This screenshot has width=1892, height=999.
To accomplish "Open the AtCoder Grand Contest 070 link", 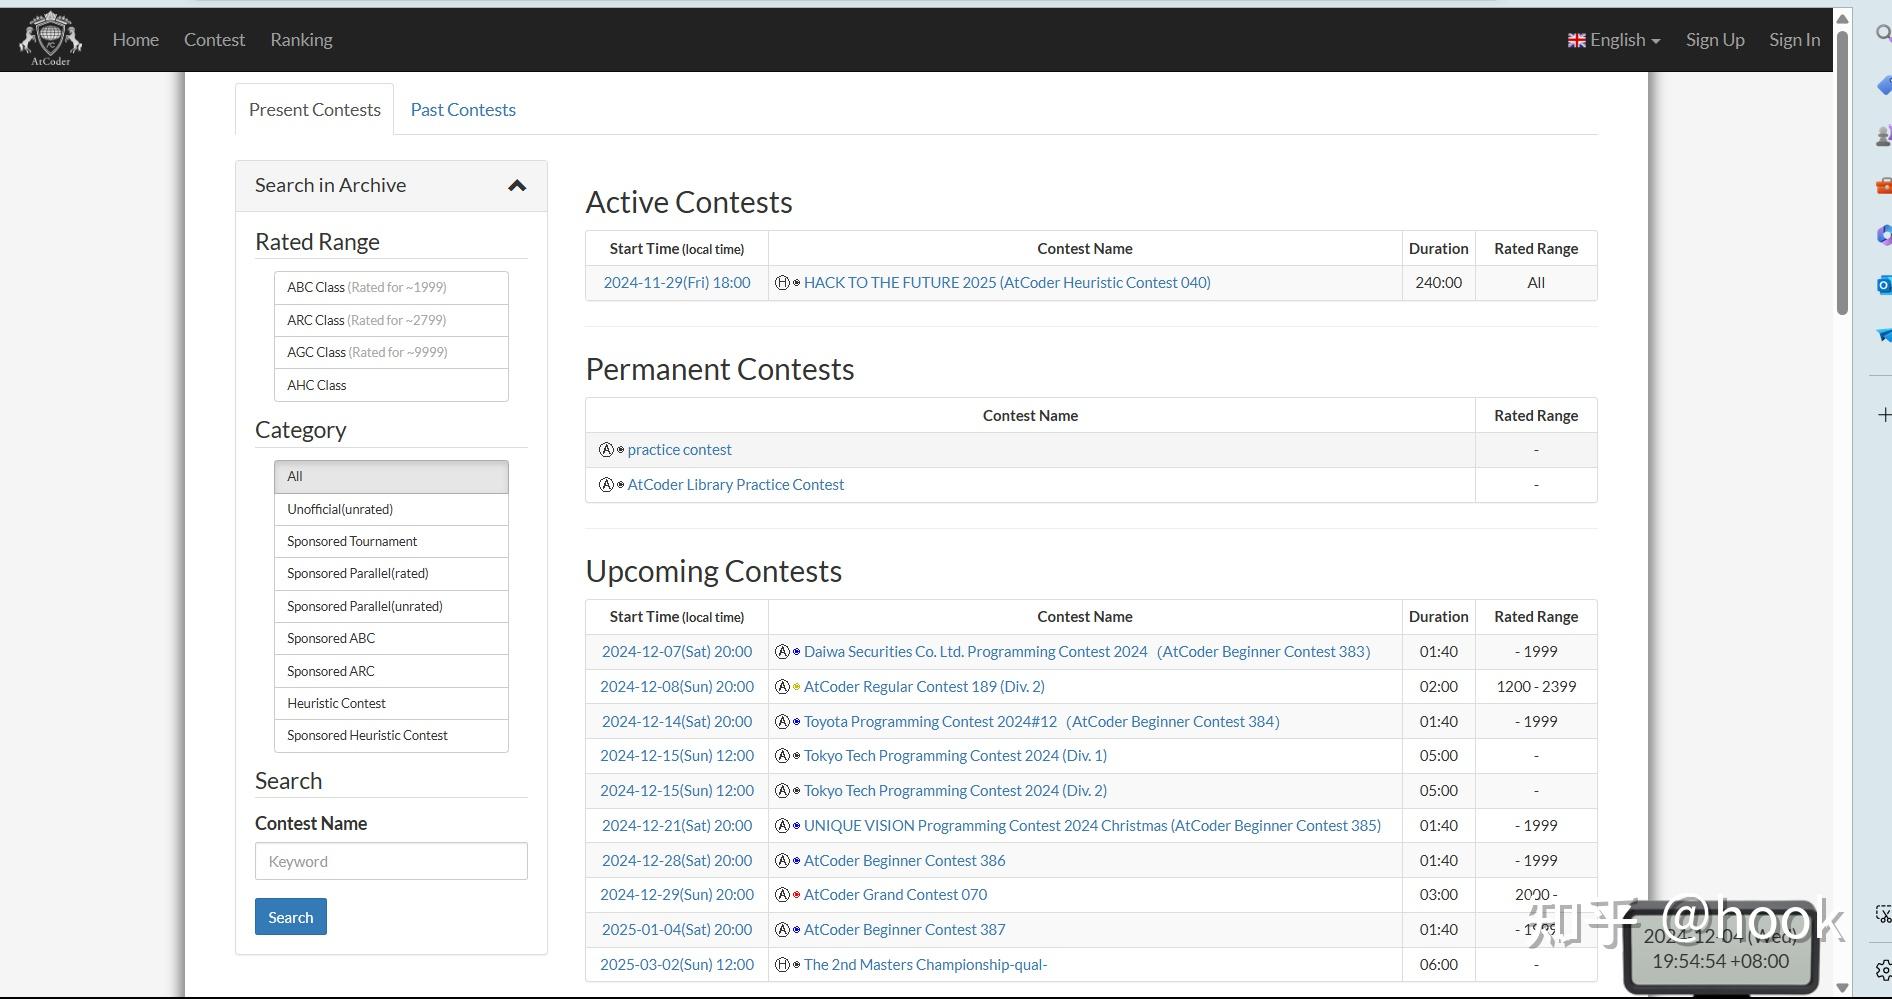I will [x=895, y=895].
